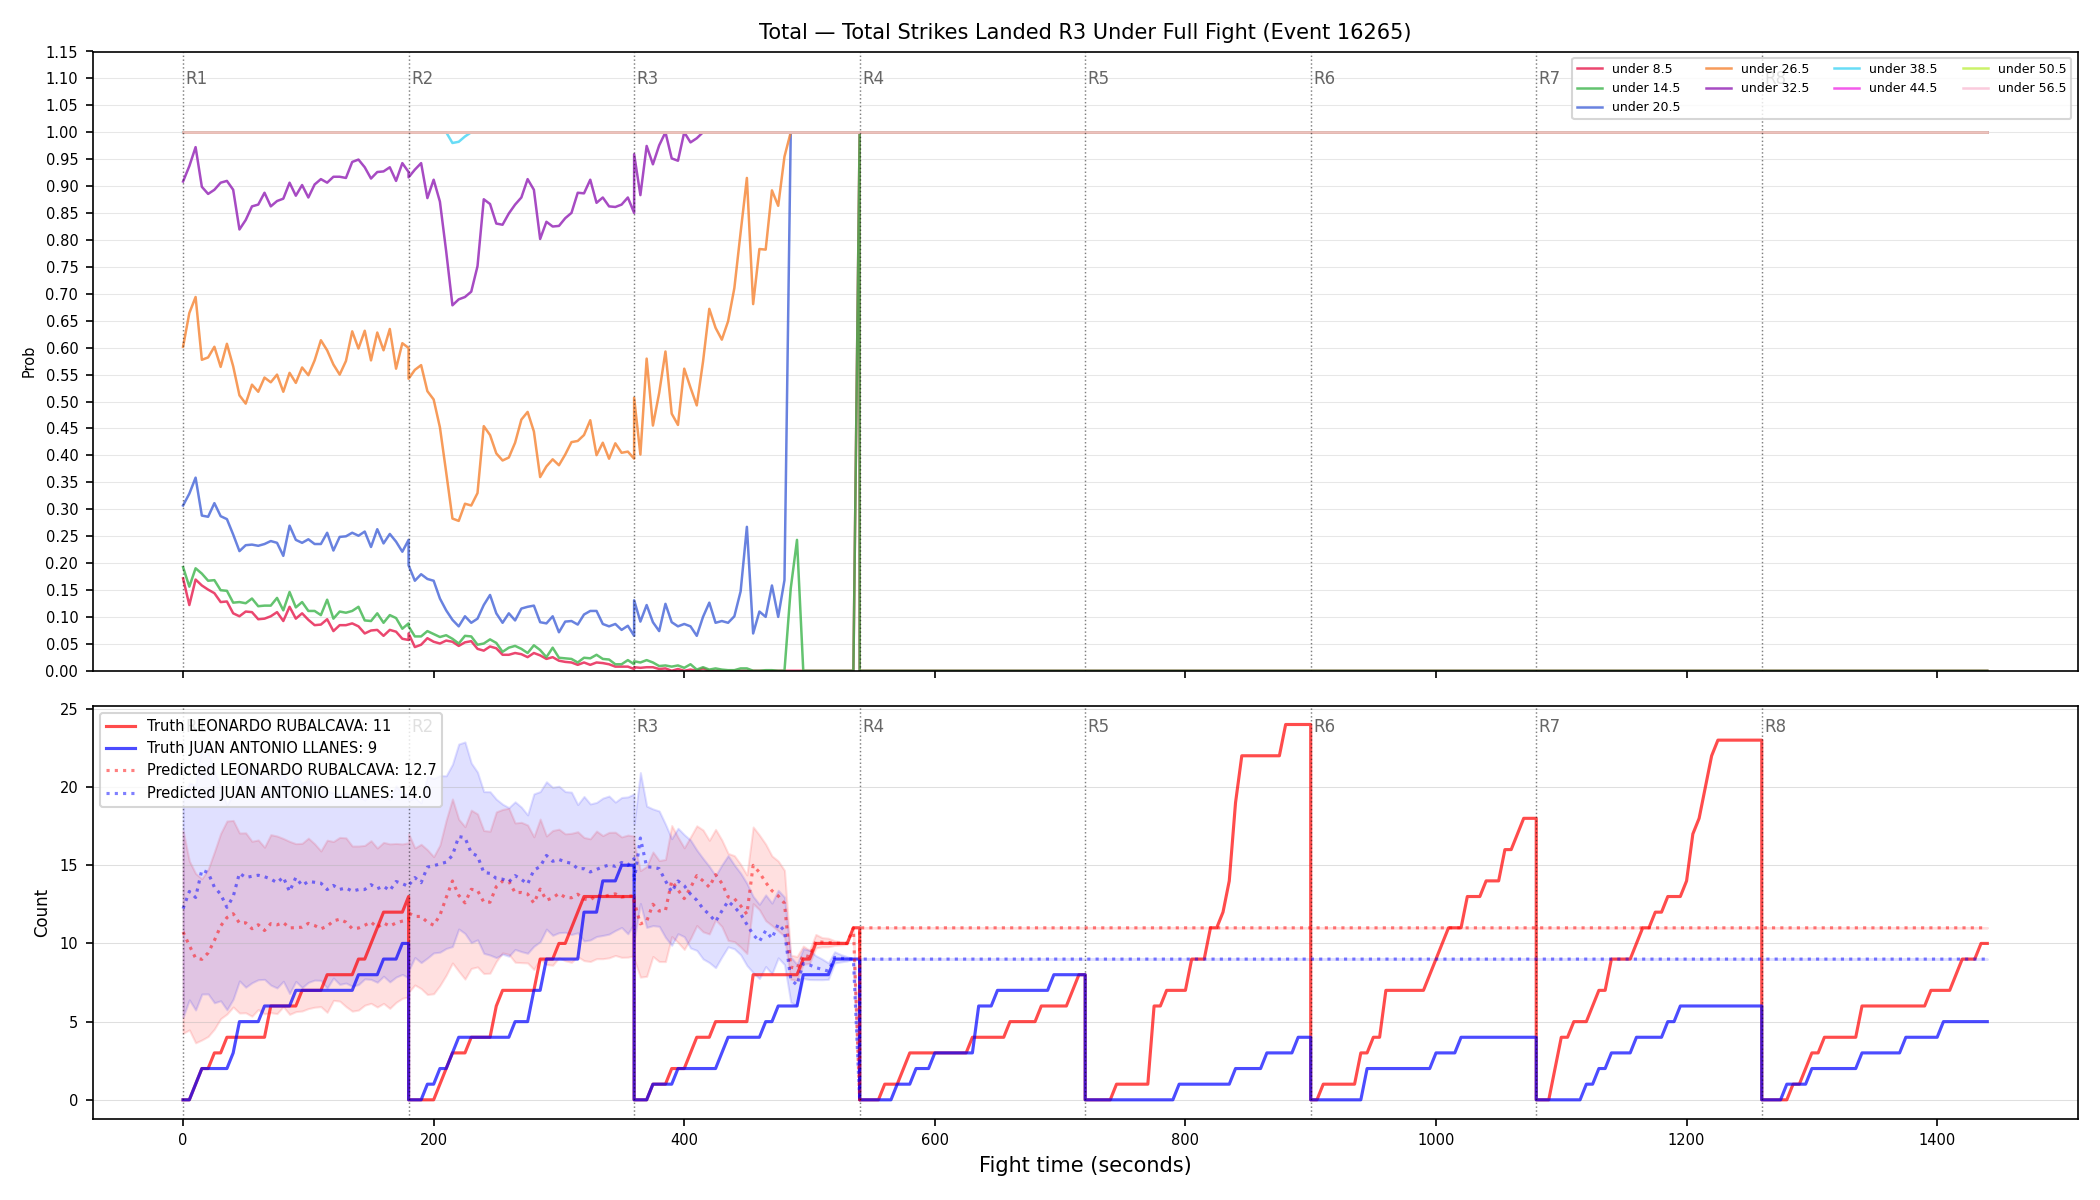This screenshot has width=2100, height=1200.
Task: Click the 'Count' y-axis label
Action: coord(41,913)
